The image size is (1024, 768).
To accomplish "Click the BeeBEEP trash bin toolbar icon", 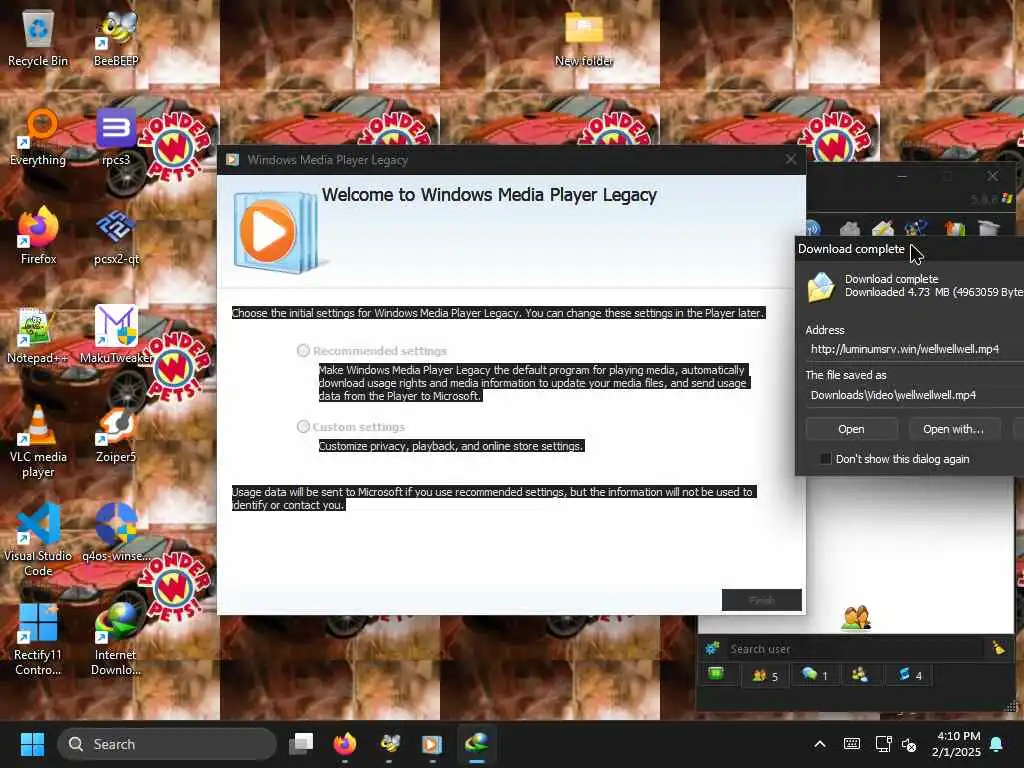I will pyautogui.click(x=989, y=228).
